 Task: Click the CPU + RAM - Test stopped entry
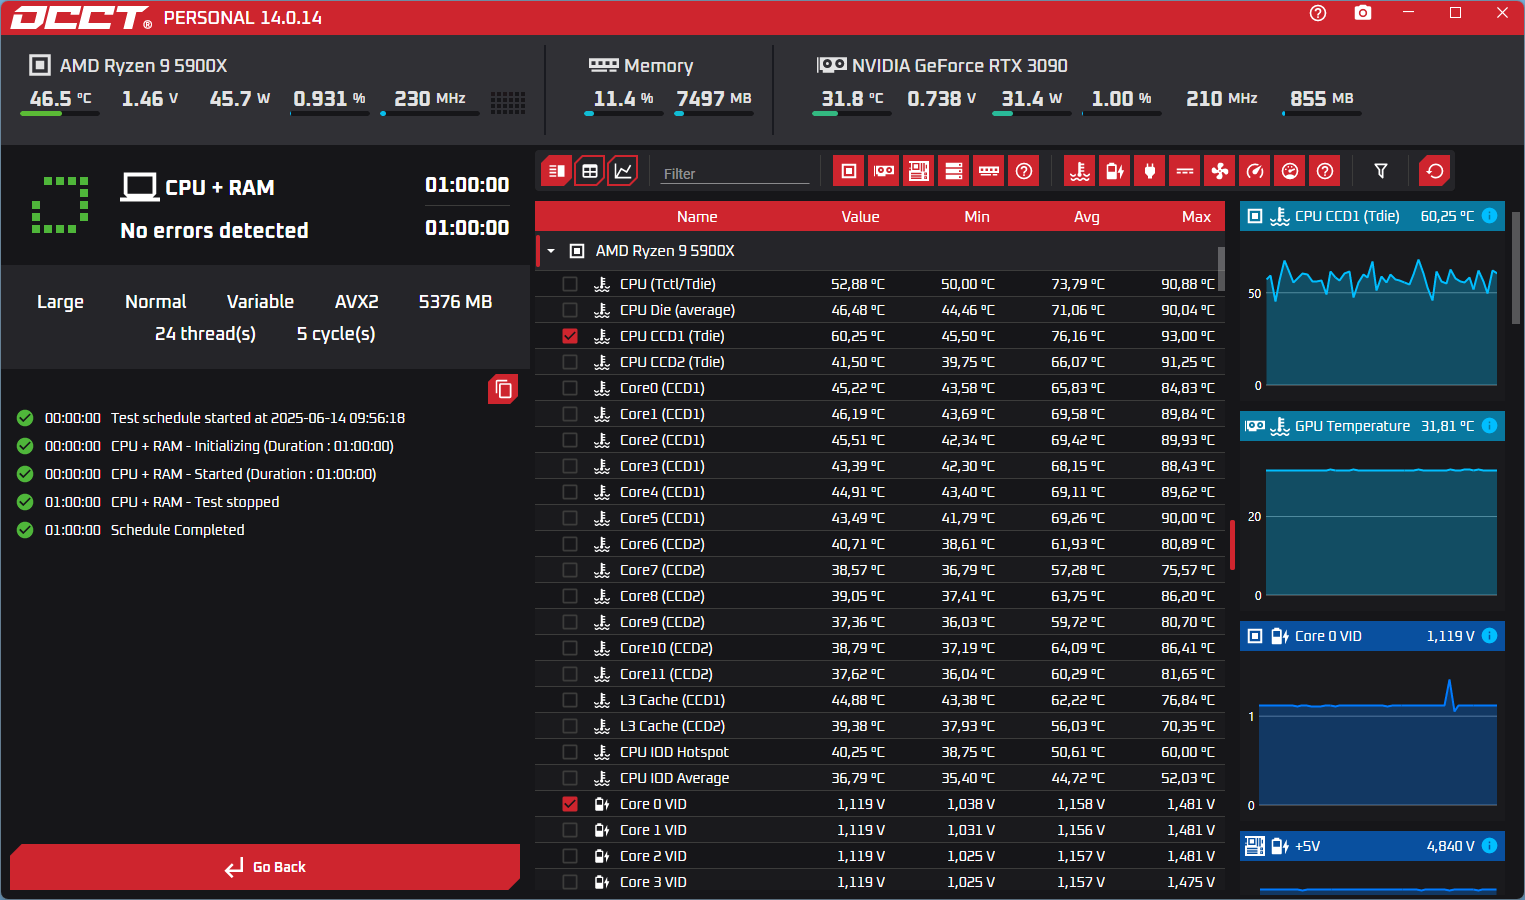click(195, 502)
